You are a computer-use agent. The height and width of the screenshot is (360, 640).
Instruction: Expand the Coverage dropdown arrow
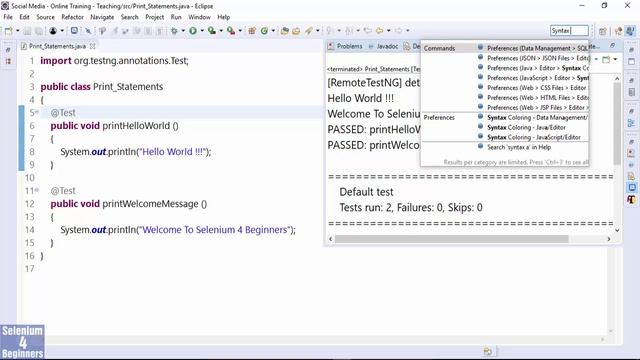pos(221,31)
